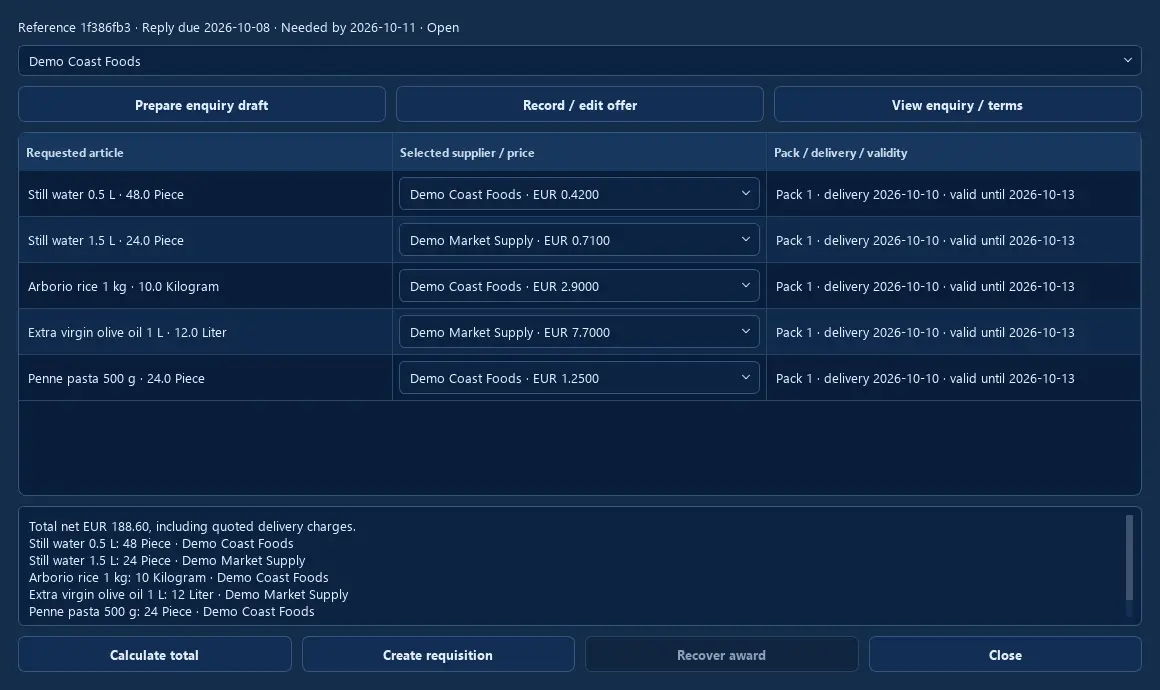Open View enquiry / terms
This screenshot has height=690, width=1160.
coord(957,104)
